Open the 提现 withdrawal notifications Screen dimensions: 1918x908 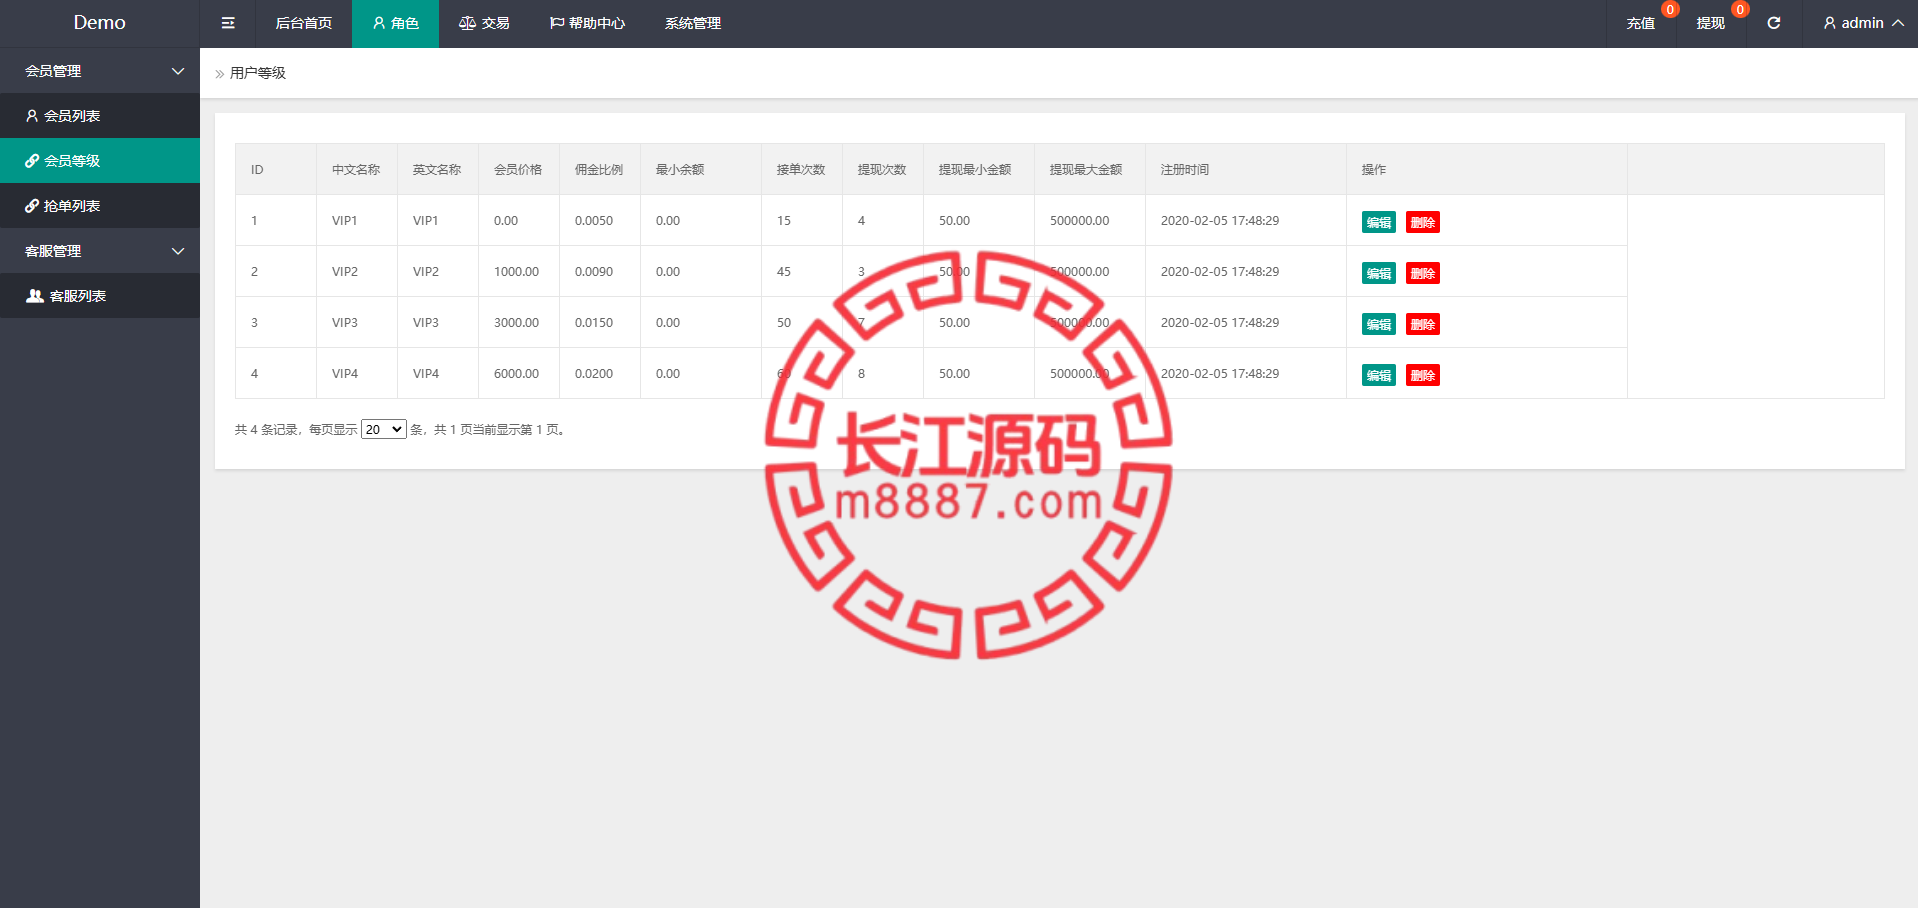pyautogui.click(x=1710, y=23)
